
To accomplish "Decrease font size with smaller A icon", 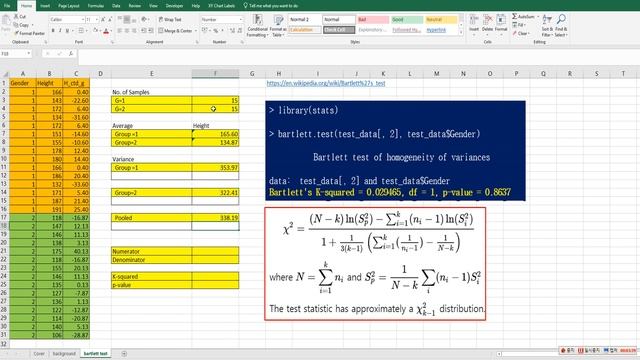I will [x=111, y=19].
